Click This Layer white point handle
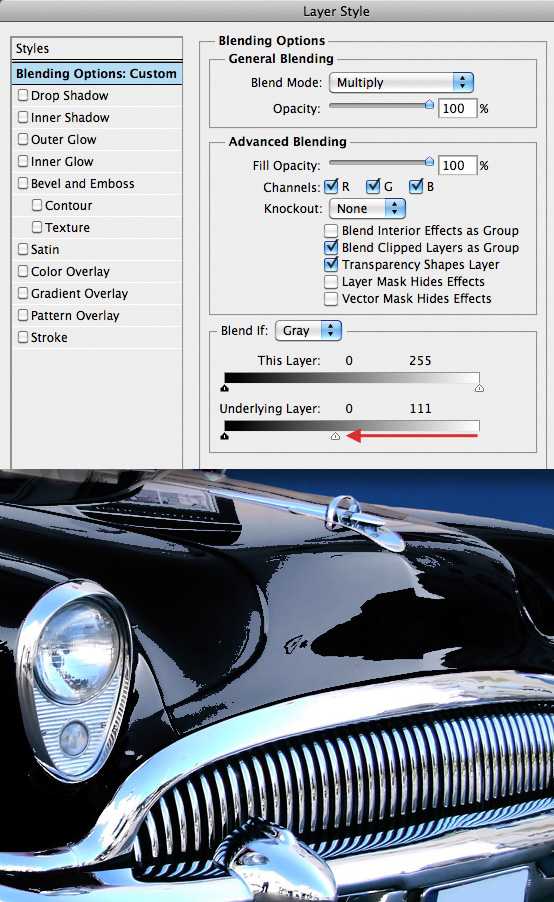The image size is (554, 902). tap(479, 389)
